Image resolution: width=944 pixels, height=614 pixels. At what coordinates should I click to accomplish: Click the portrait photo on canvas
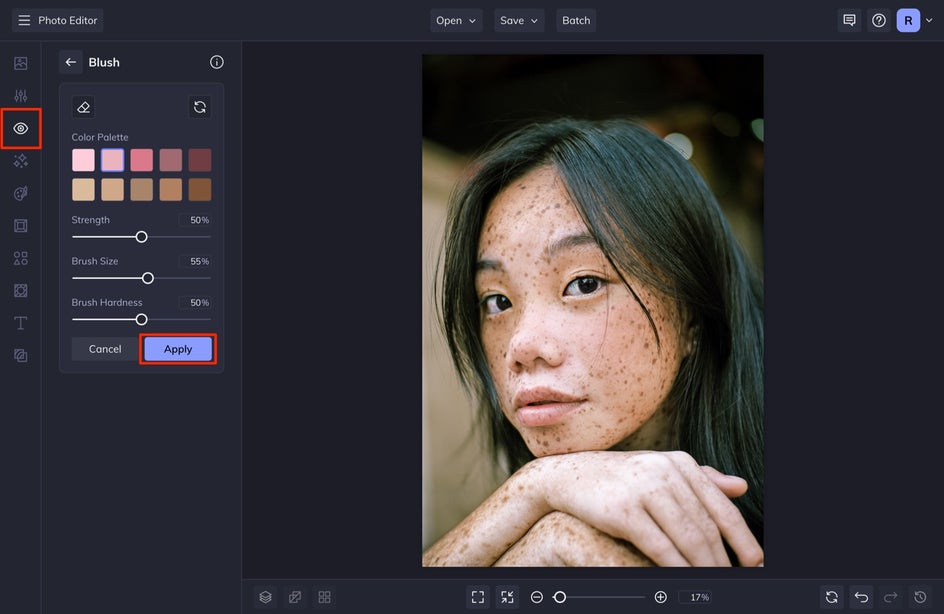pos(592,311)
